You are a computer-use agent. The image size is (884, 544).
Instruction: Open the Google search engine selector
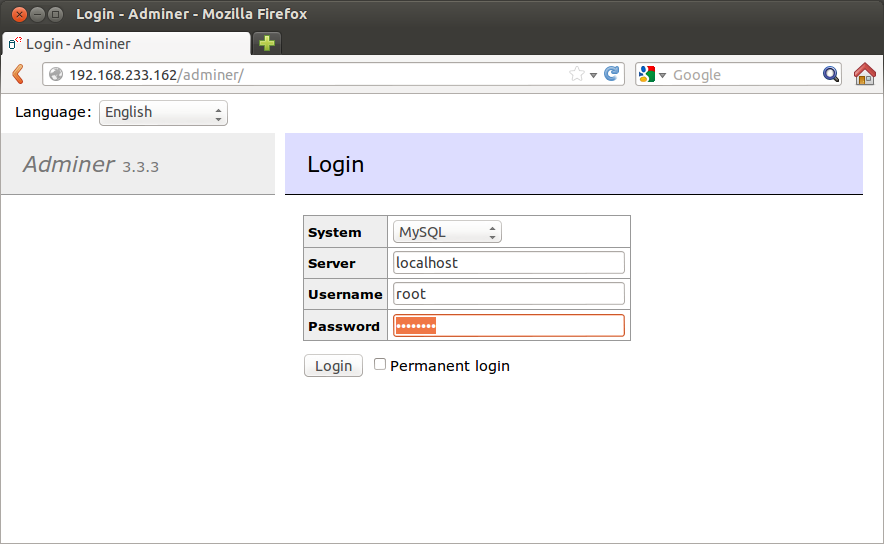pos(652,74)
